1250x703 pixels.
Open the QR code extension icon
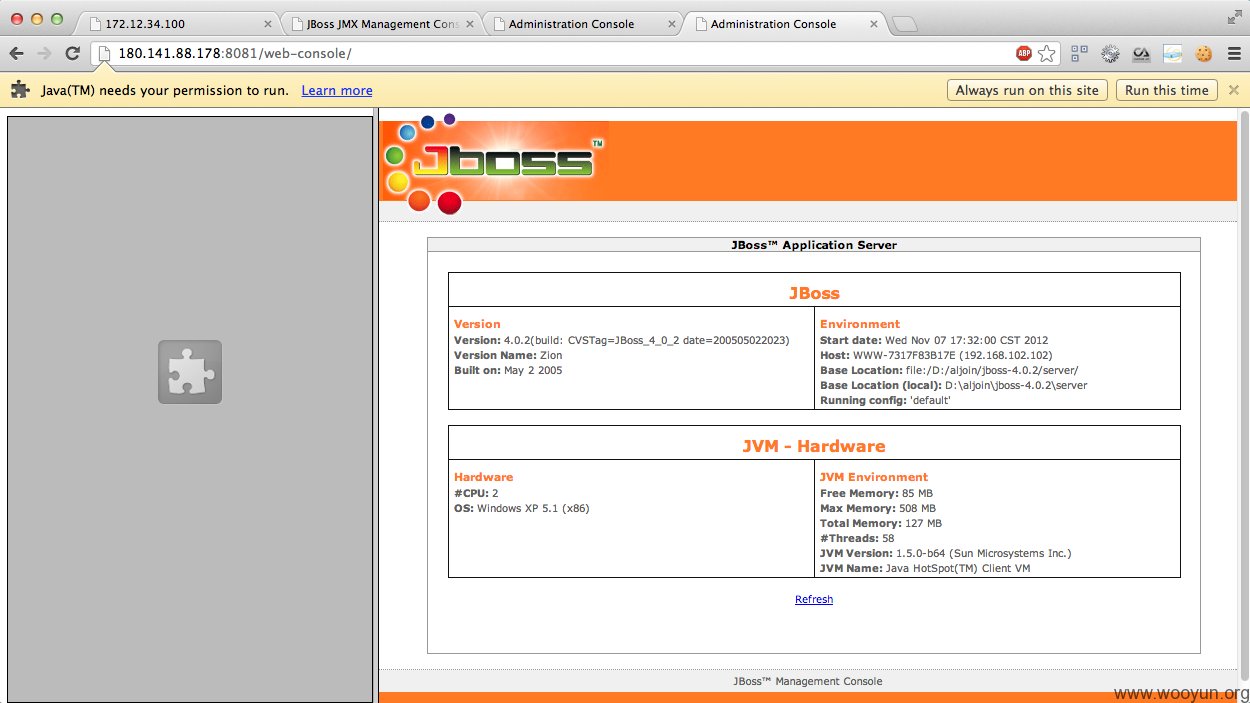[1079, 54]
